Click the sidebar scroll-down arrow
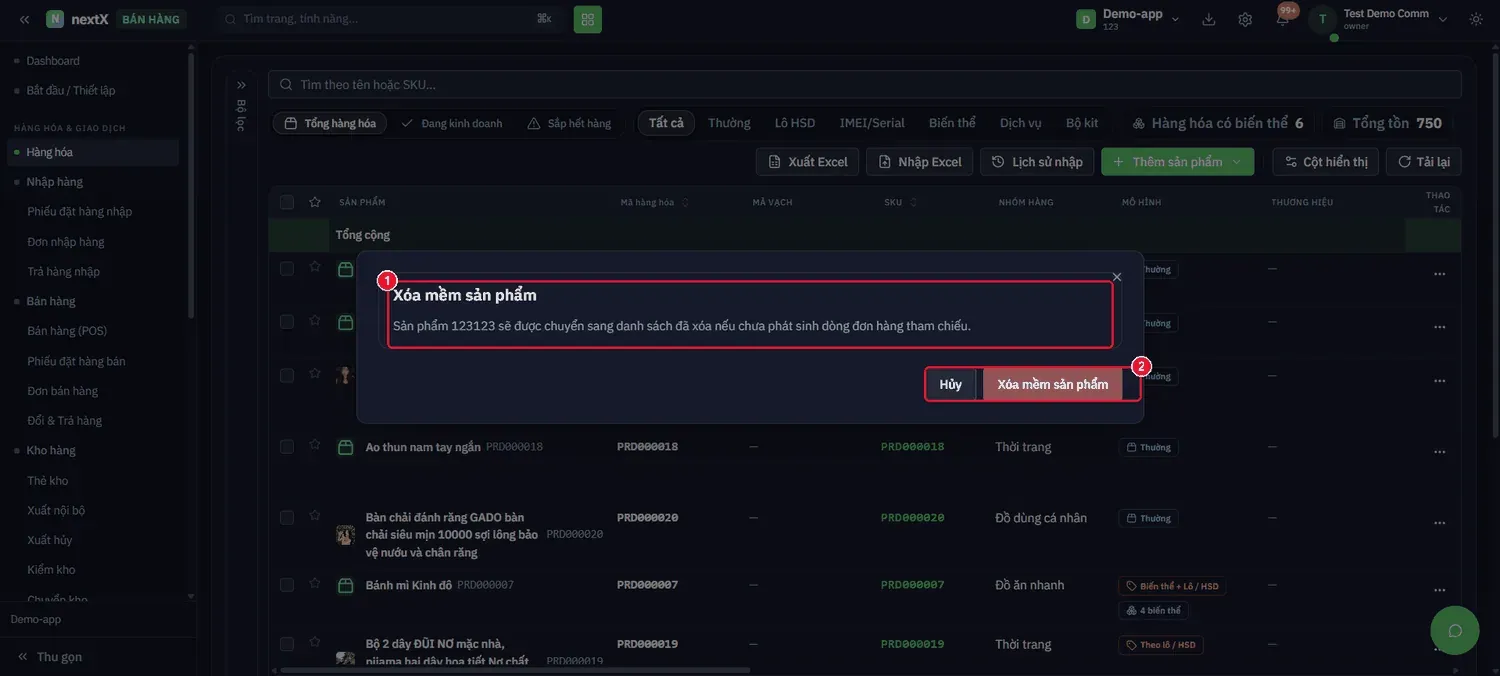The width and height of the screenshot is (1500, 676). point(191,596)
